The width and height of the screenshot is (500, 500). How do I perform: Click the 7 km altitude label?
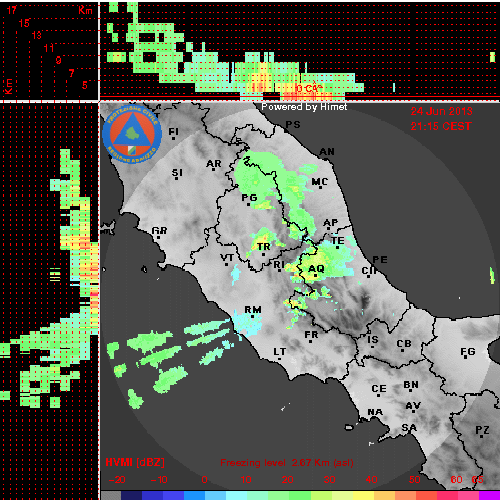point(71,73)
